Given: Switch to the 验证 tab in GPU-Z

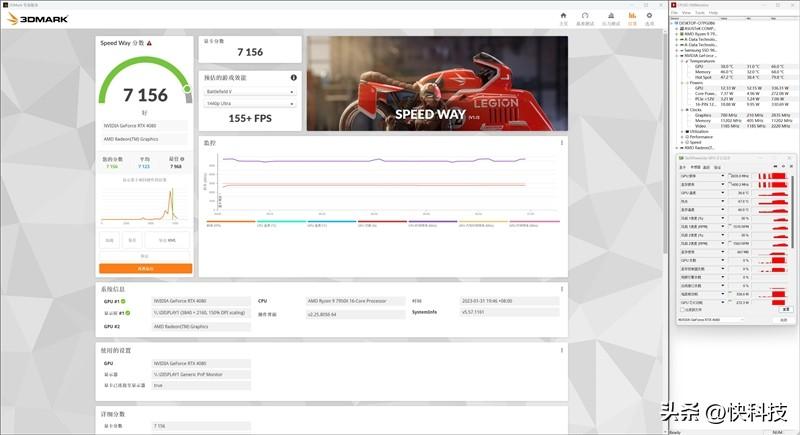Looking at the screenshot, I should 717,167.
